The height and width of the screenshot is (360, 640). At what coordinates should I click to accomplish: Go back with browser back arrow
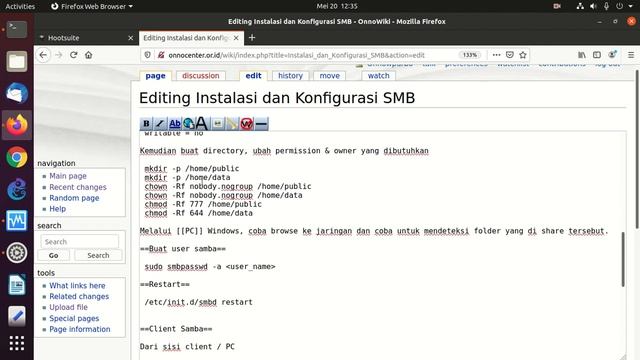click(x=43, y=55)
